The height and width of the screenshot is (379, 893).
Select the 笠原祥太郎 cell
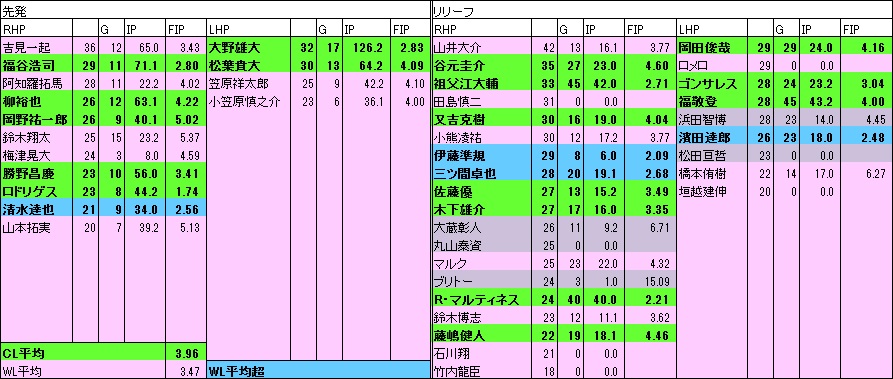tap(248, 83)
